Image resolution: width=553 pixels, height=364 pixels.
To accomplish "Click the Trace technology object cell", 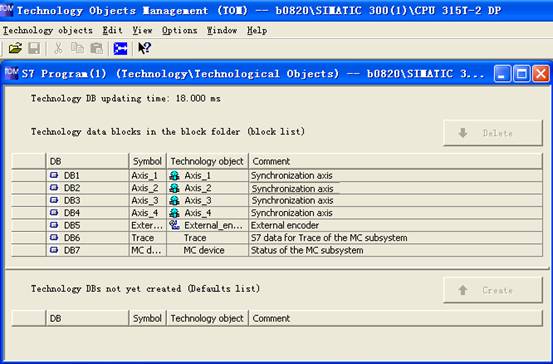I will tap(207, 238).
